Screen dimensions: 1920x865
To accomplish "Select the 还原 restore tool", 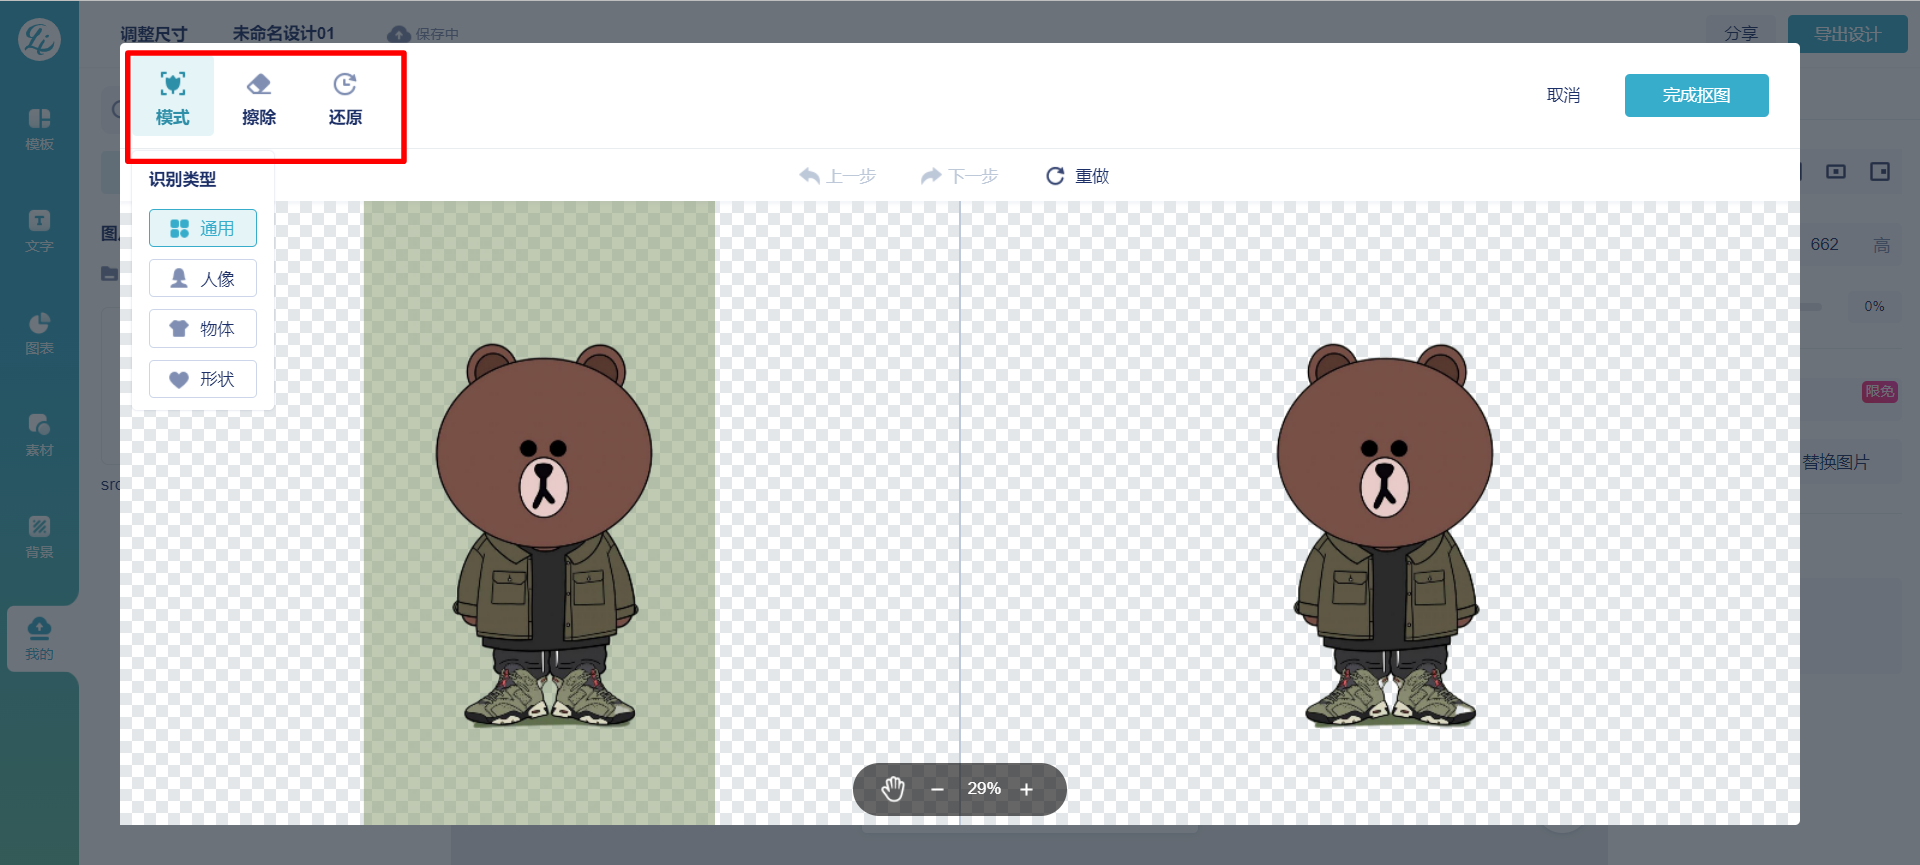I will 345,97.
